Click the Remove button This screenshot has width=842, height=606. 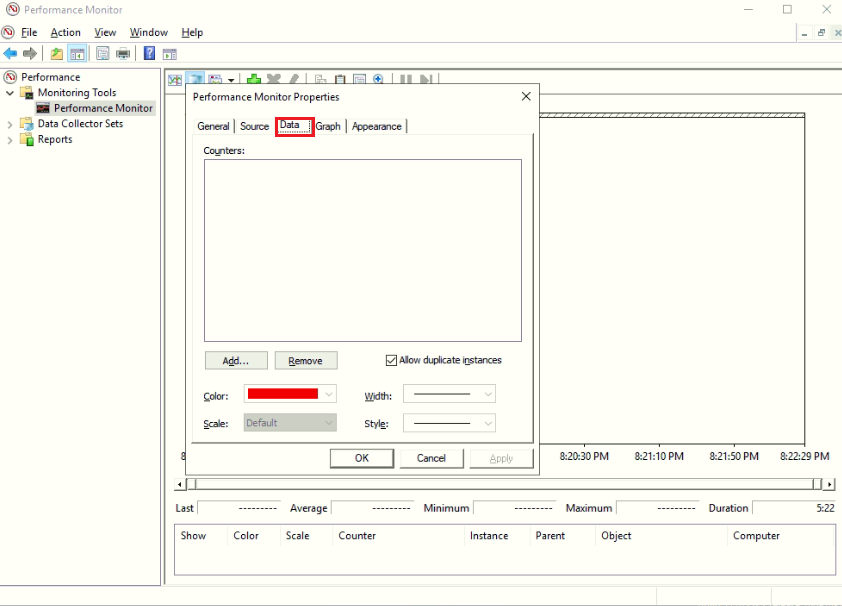306,361
